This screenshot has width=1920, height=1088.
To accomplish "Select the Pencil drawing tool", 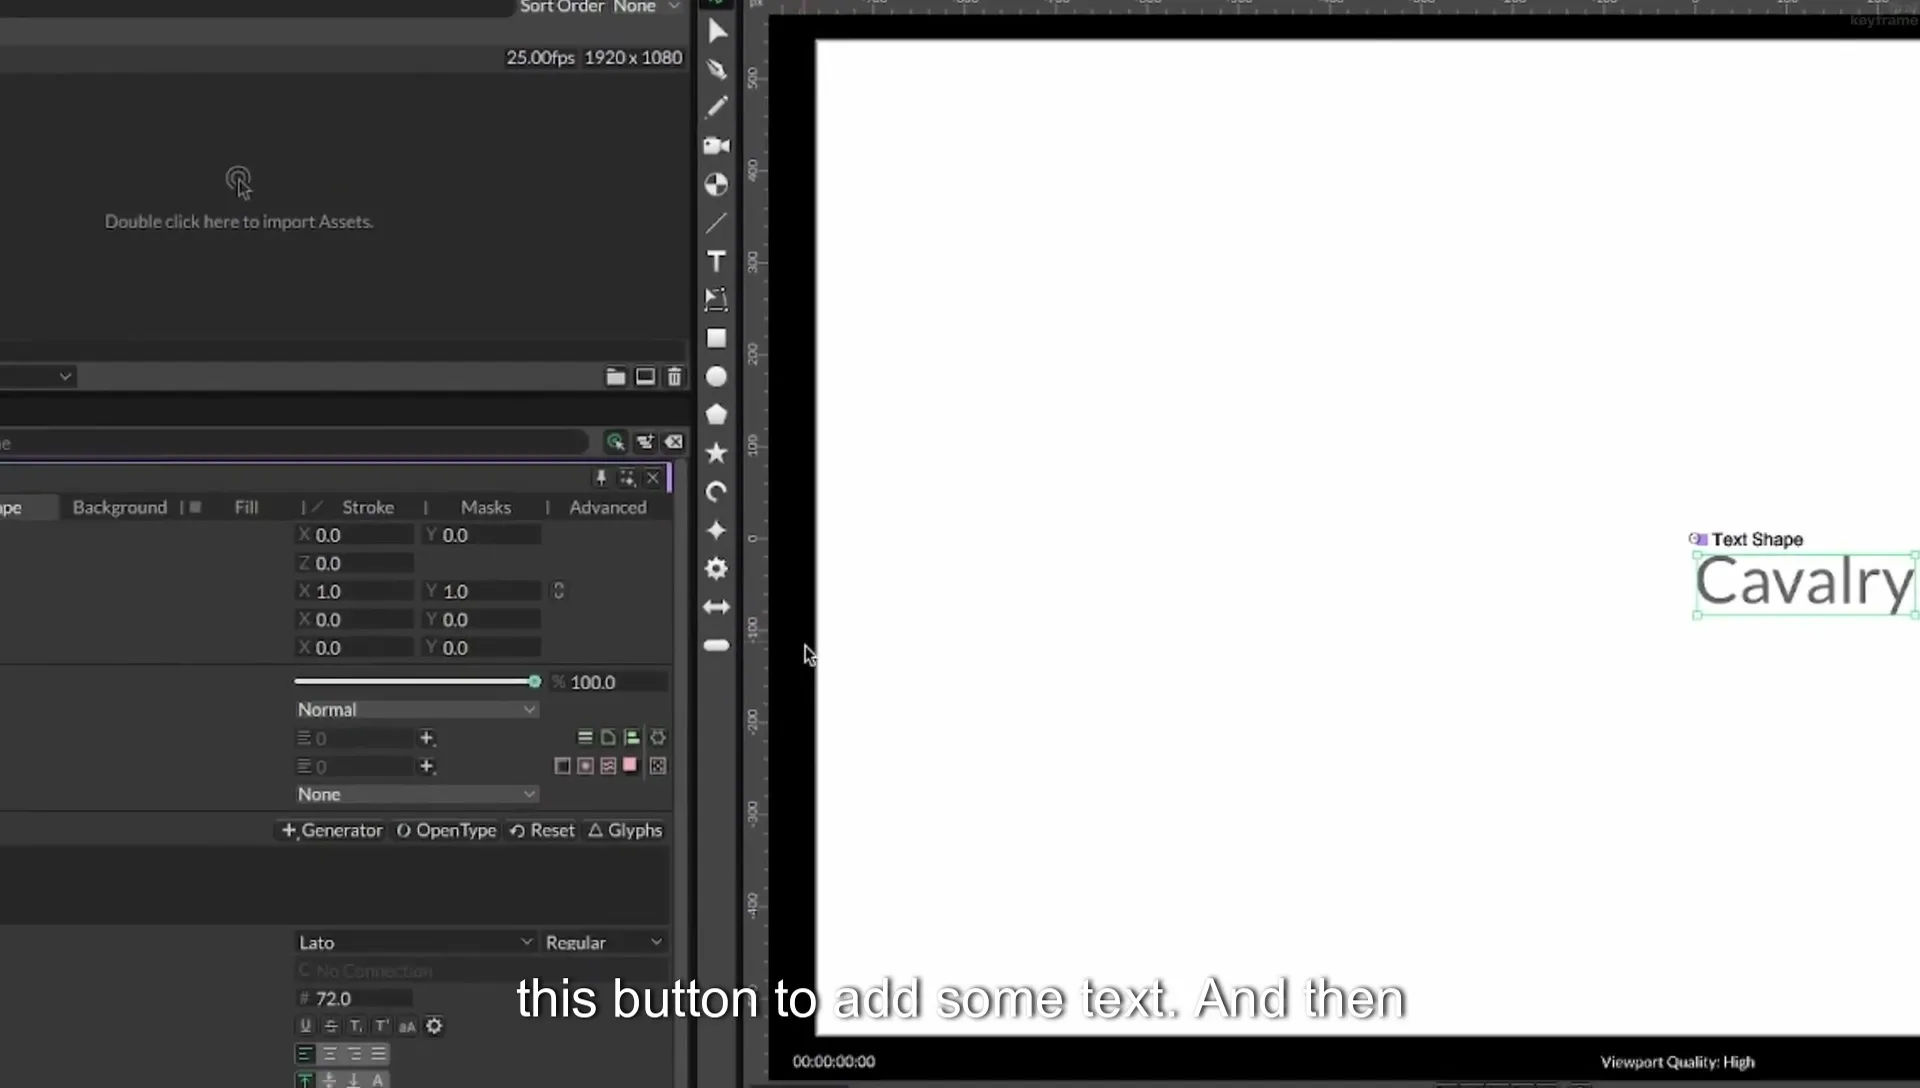I will point(716,107).
